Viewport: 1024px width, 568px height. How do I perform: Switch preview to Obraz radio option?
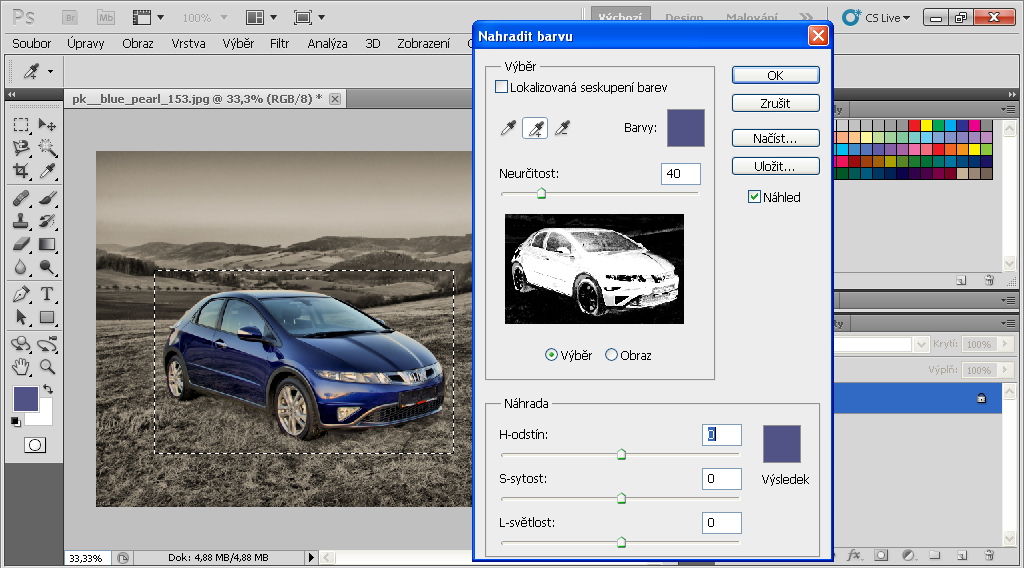click(612, 355)
